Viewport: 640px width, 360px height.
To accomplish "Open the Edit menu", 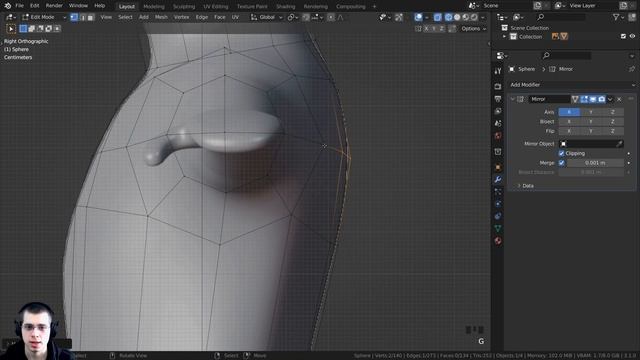I will (x=35, y=6).
